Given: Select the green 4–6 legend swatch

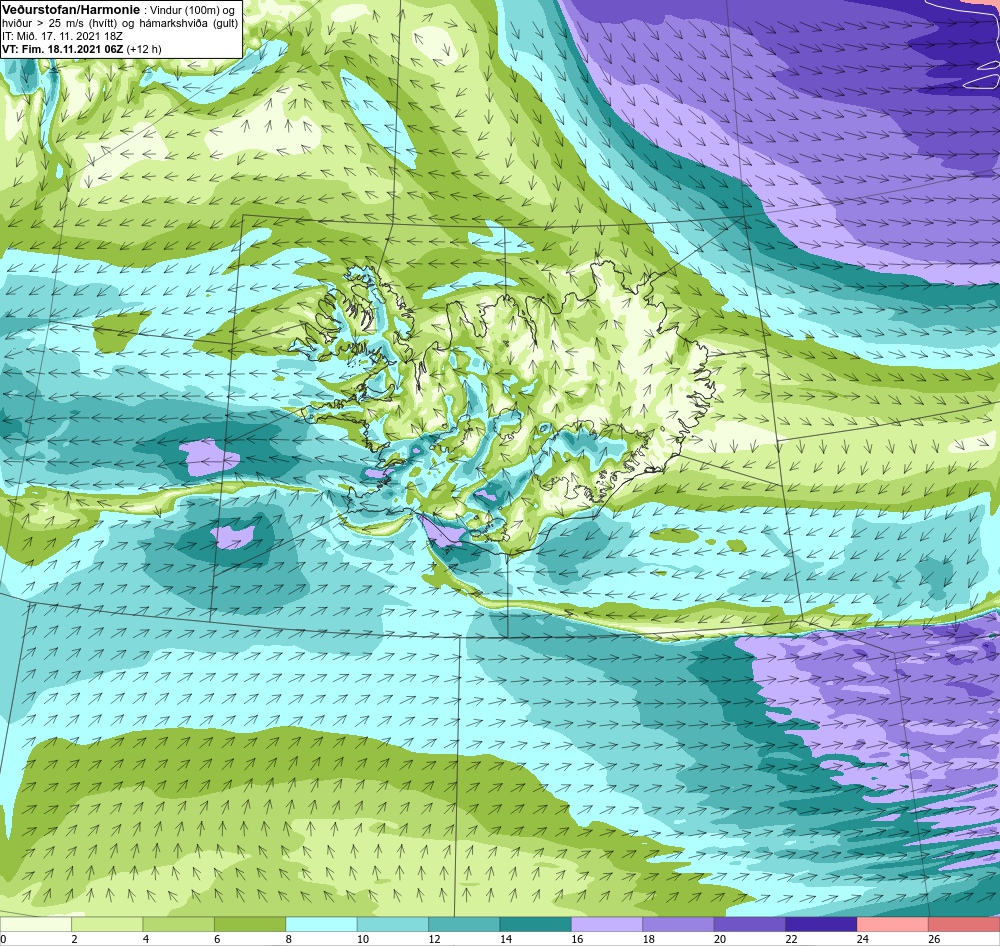Looking at the screenshot, I should (179, 924).
